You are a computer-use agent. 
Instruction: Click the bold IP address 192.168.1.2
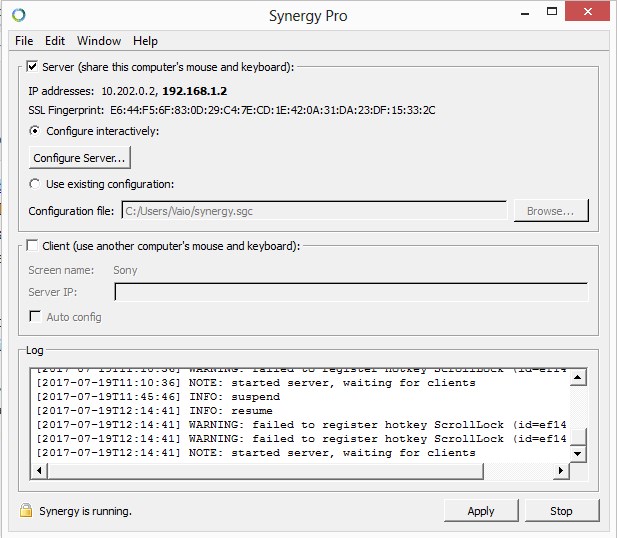pos(195,91)
